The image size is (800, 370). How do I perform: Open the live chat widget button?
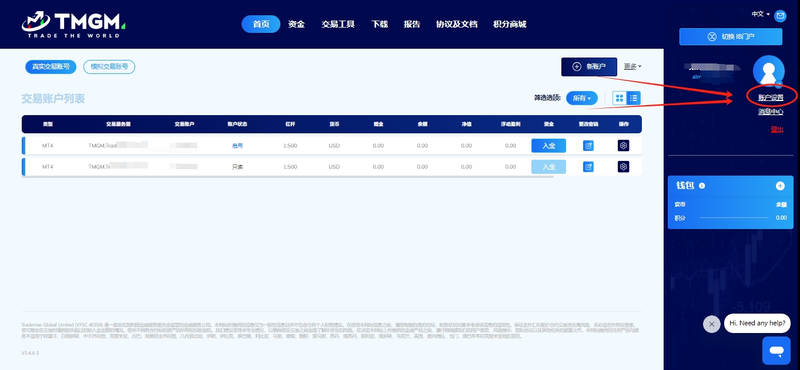(x=776, y=350)
